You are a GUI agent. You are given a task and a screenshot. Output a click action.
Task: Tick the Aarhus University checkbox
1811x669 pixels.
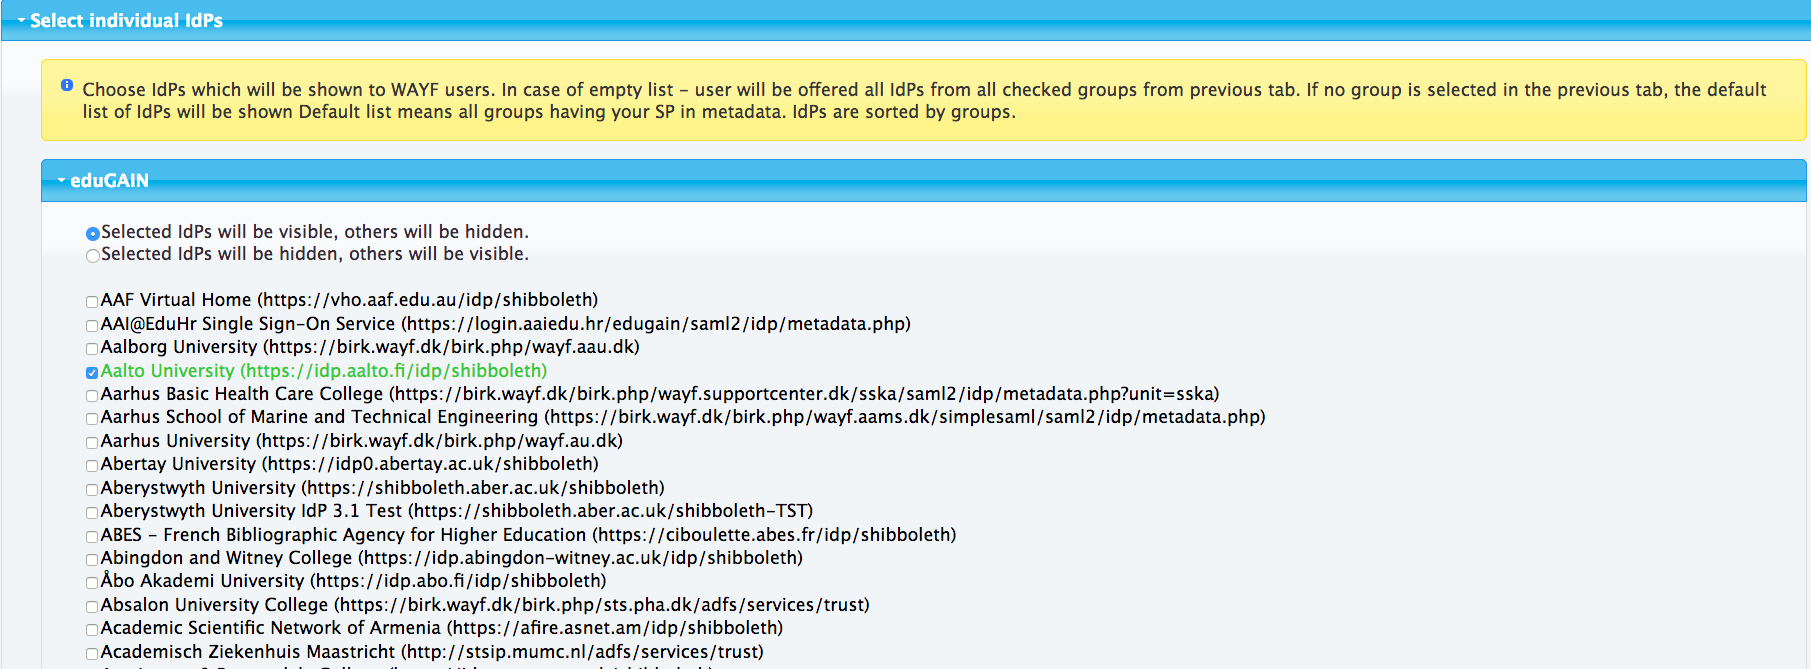(92, 443)
